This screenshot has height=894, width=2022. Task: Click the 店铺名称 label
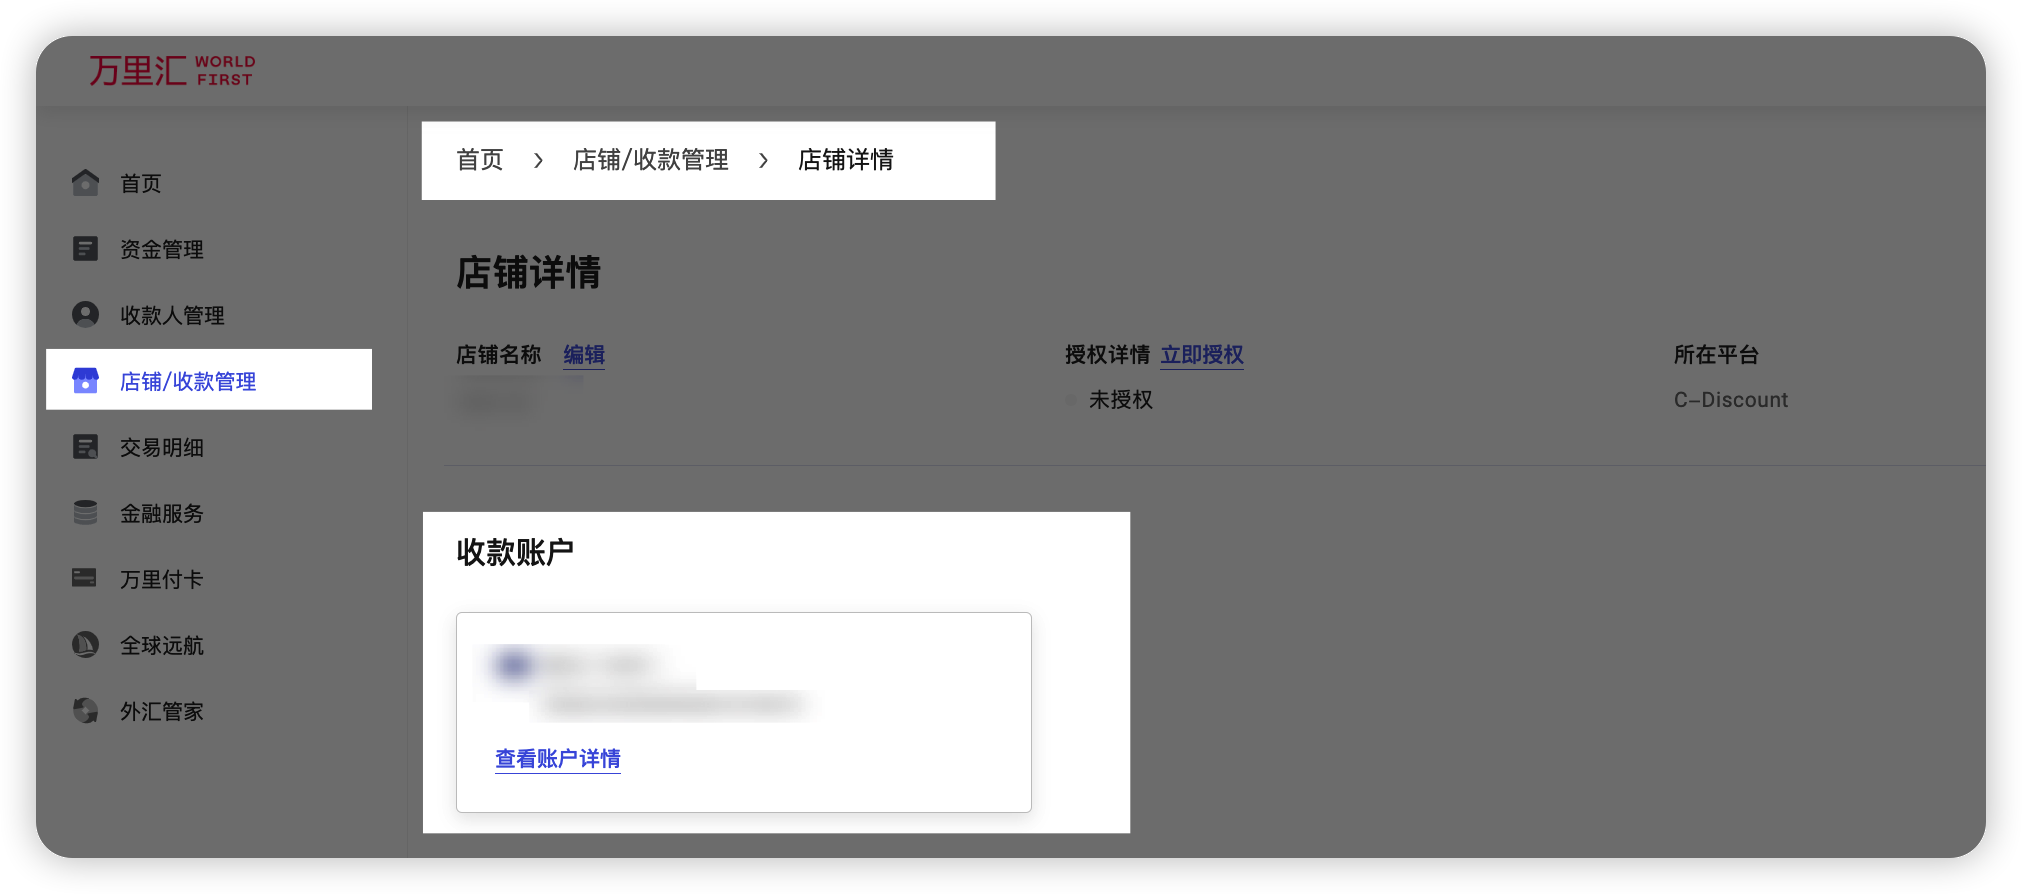(498, 355)
